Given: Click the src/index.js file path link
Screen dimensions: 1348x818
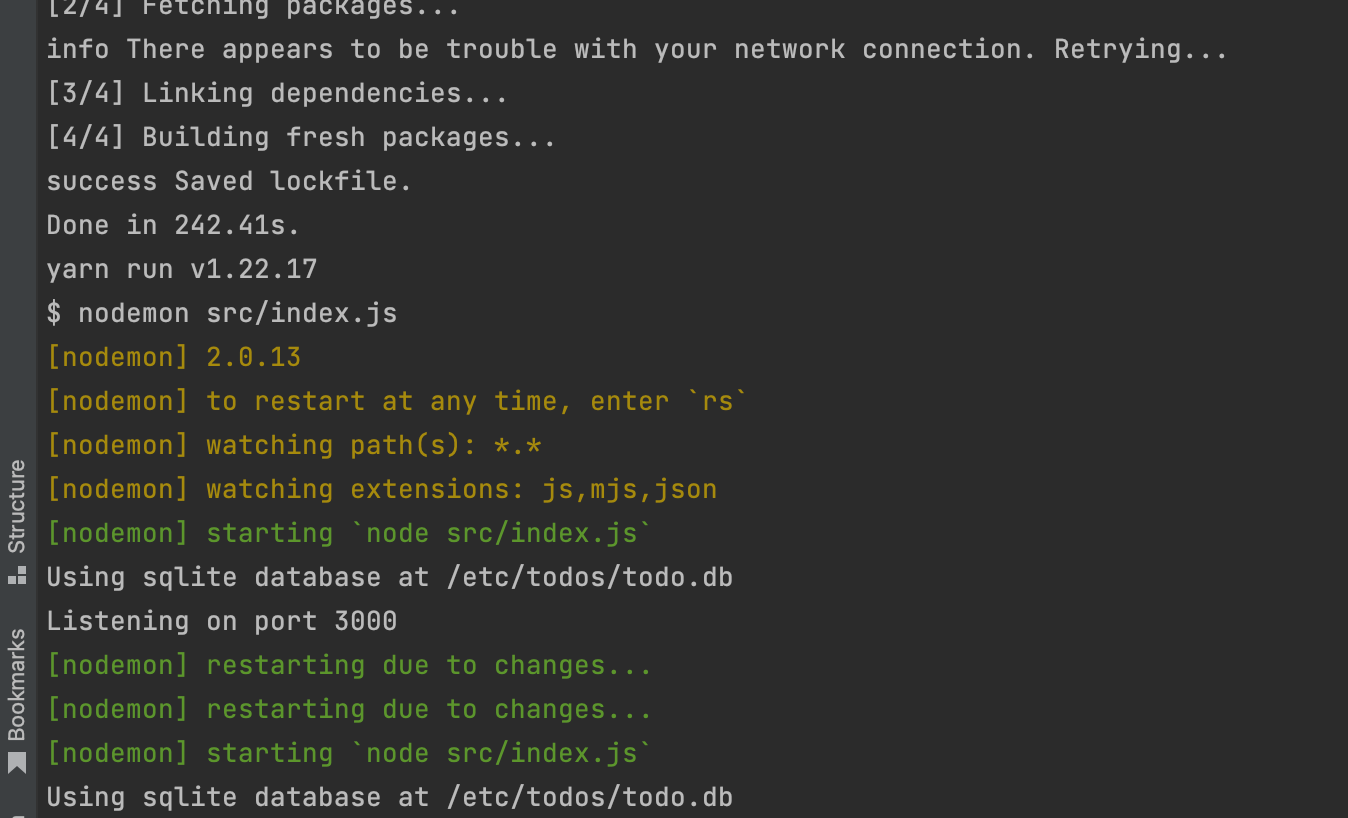Looking at the screenshot, I should coord(301,312).
